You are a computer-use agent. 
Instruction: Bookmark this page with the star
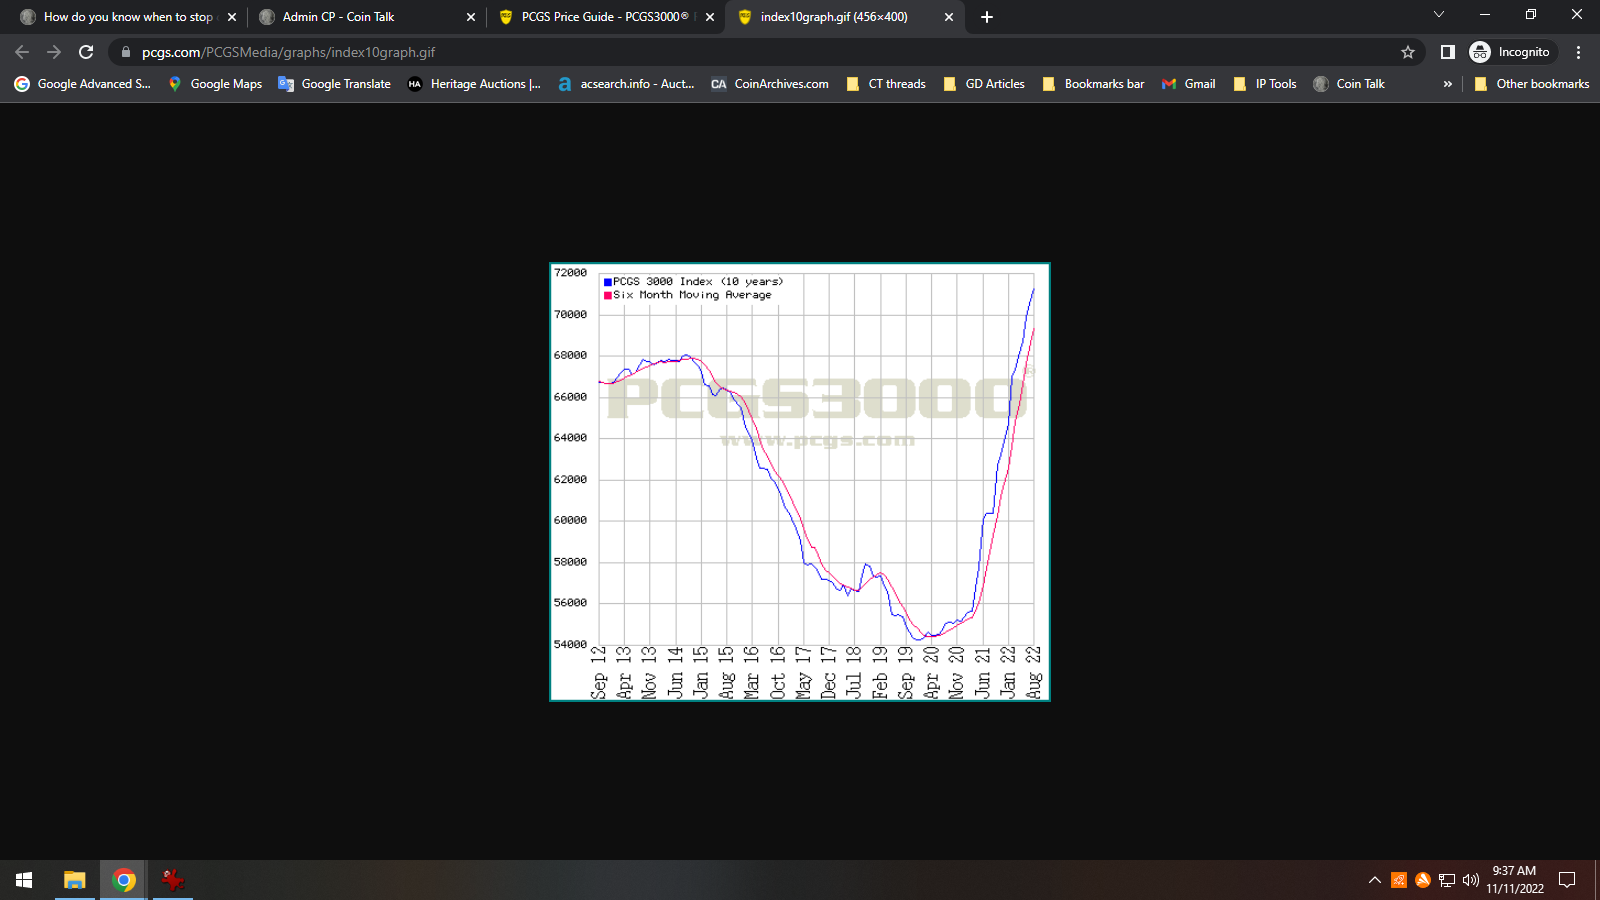(x=1408, y=52)
